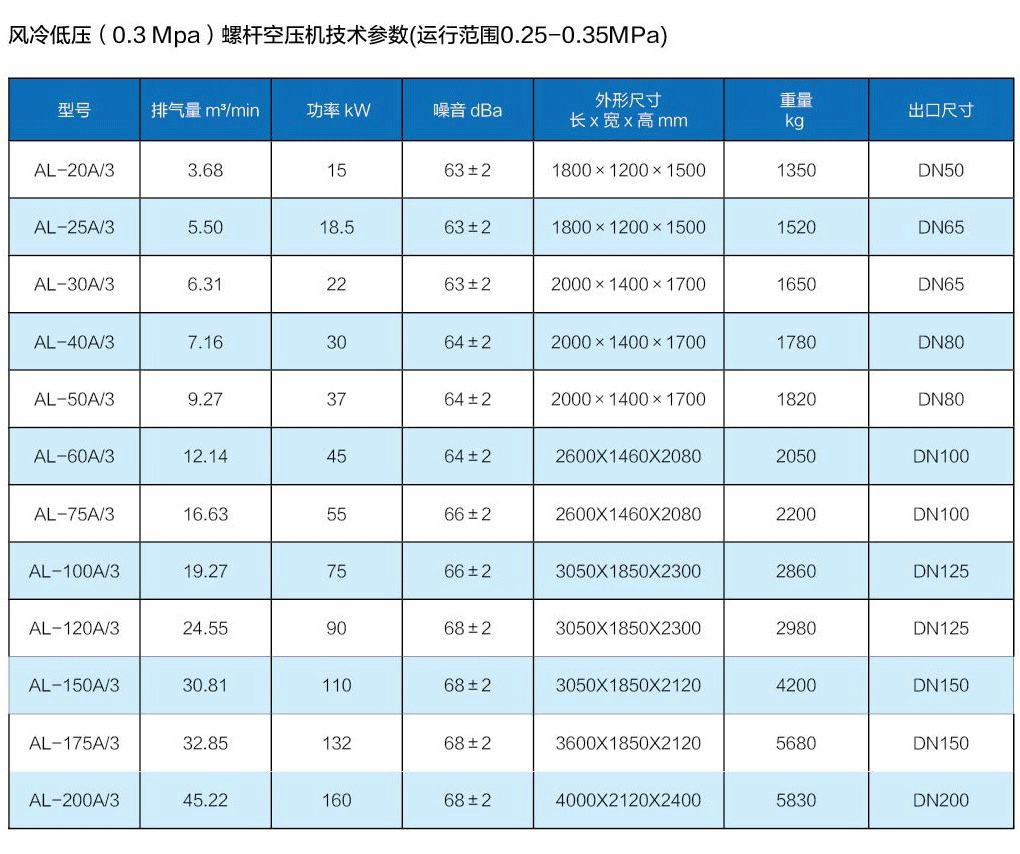Select the DN50 outlet size cell

940,170
